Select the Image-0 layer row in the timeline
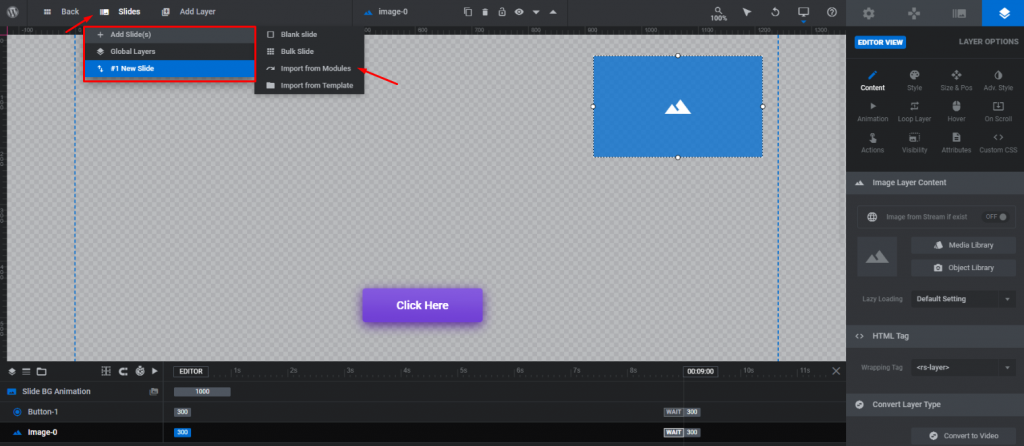This screenshot has width=1024, height=446. [x=82, y=432]
